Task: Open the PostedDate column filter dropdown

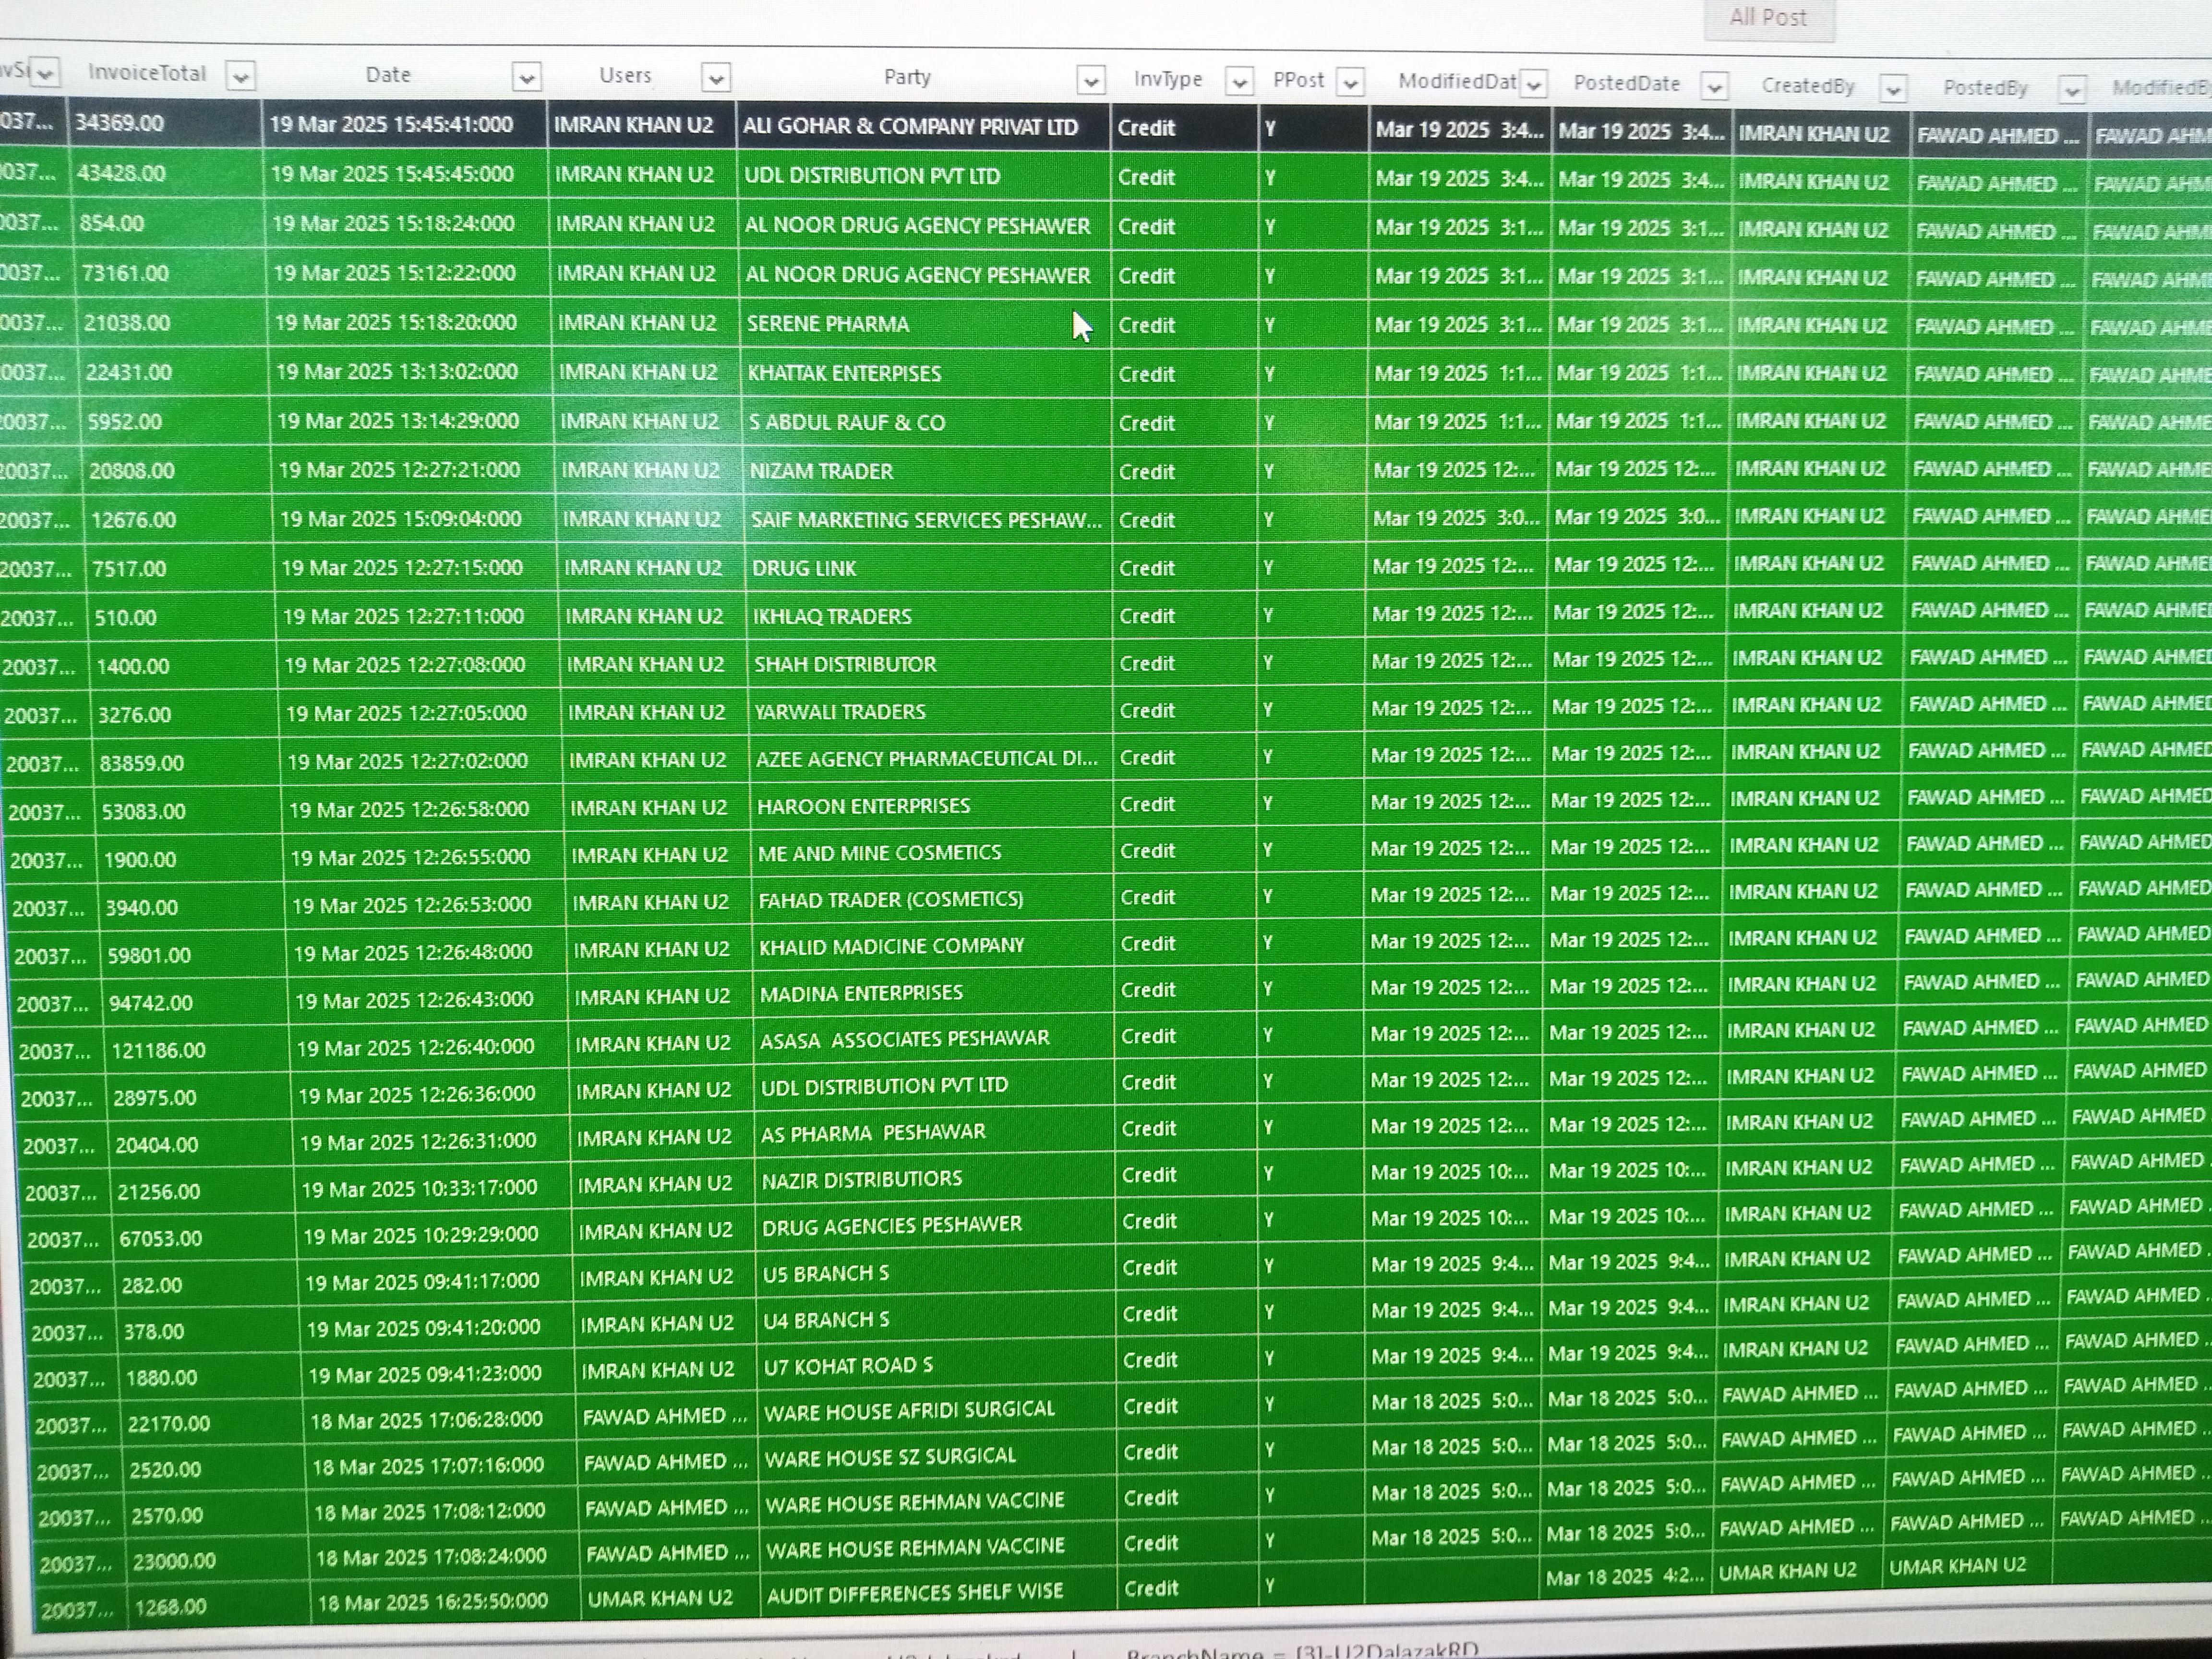Action: tap(1714, 87)
